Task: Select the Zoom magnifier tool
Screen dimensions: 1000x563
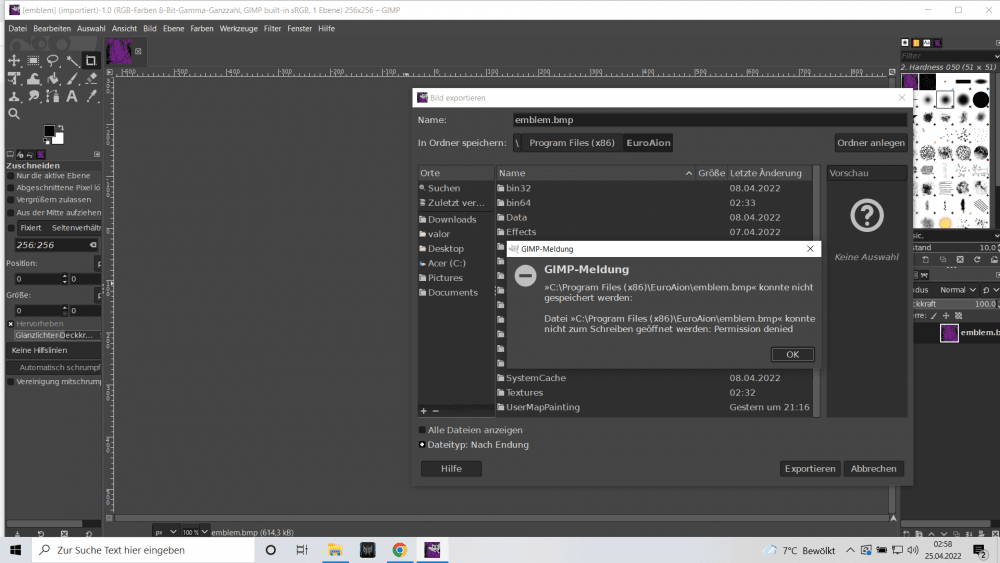Action: (14, 114)
